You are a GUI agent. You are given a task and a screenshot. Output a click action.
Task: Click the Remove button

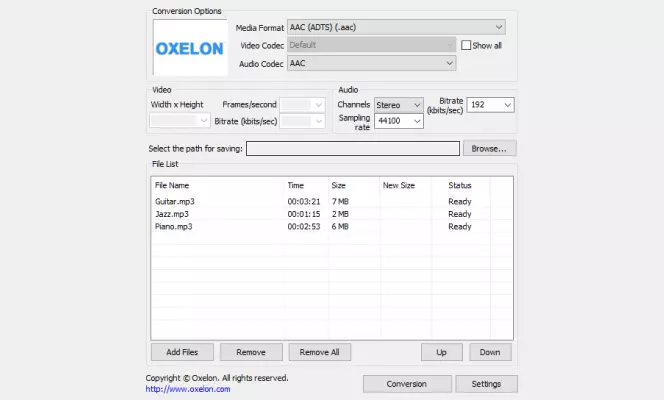point(251,352)
